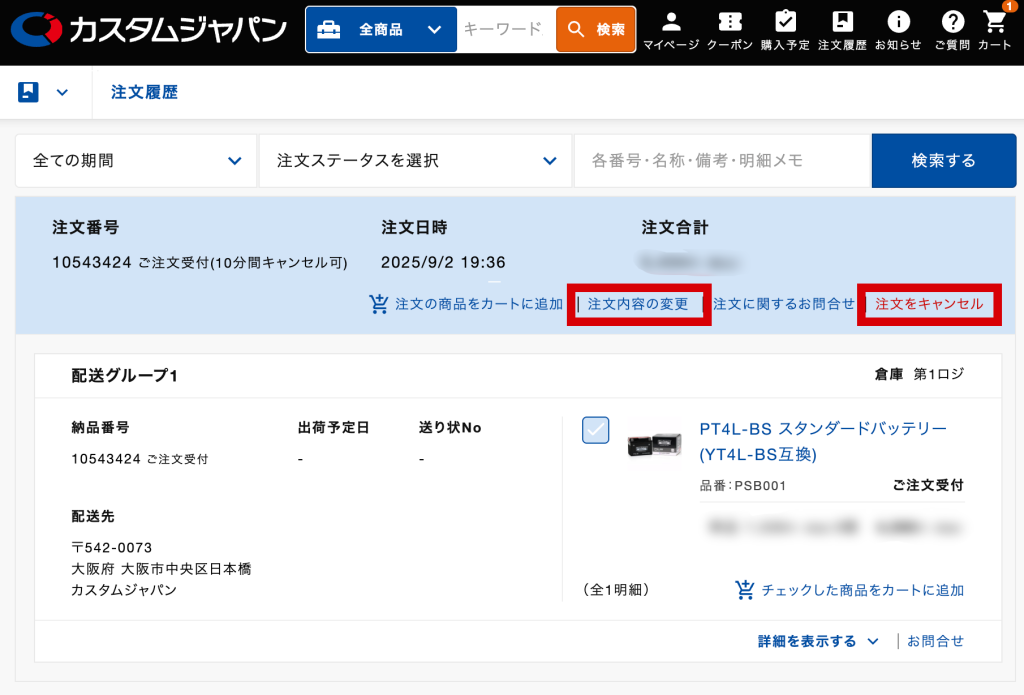Screen dimensions: 1024x695
Task: Focus the キーワード search input field
Action: click(x=505, y=30)
